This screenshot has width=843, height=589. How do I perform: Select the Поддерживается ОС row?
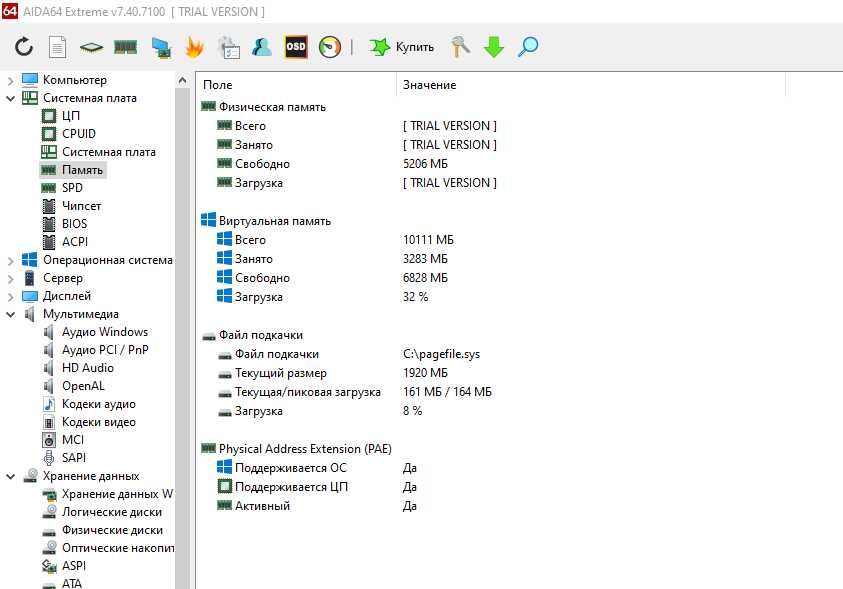[317, 468]
